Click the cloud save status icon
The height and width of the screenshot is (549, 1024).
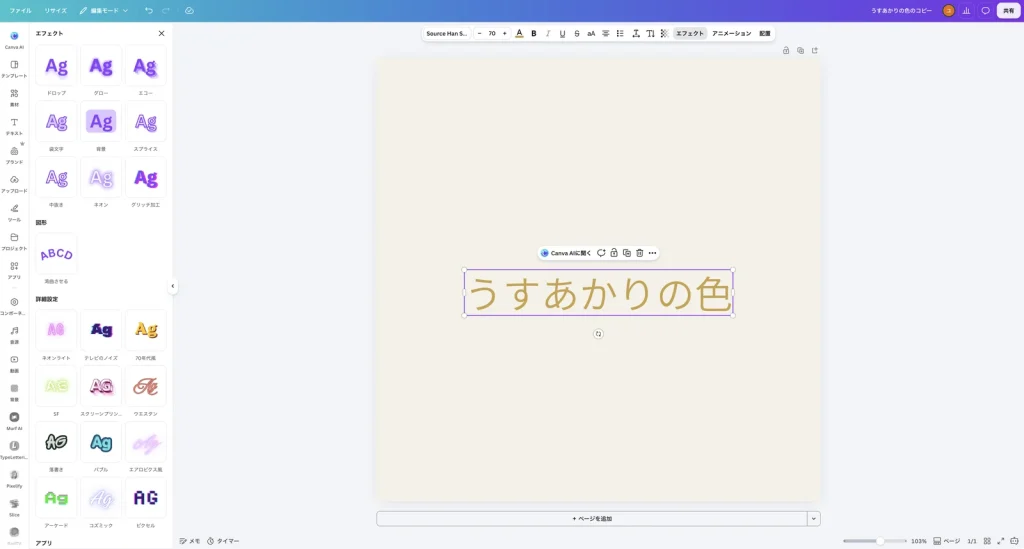[x=189, y=10]
